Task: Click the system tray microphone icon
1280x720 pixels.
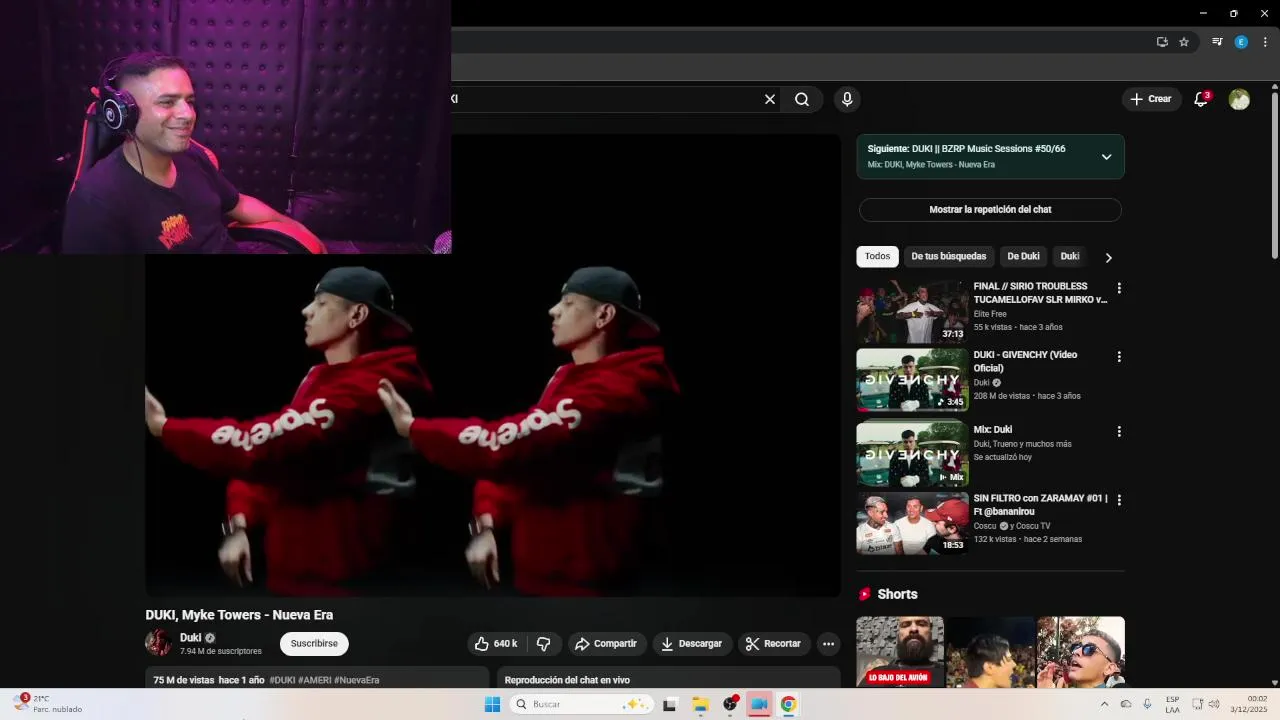Action: 1147,704
